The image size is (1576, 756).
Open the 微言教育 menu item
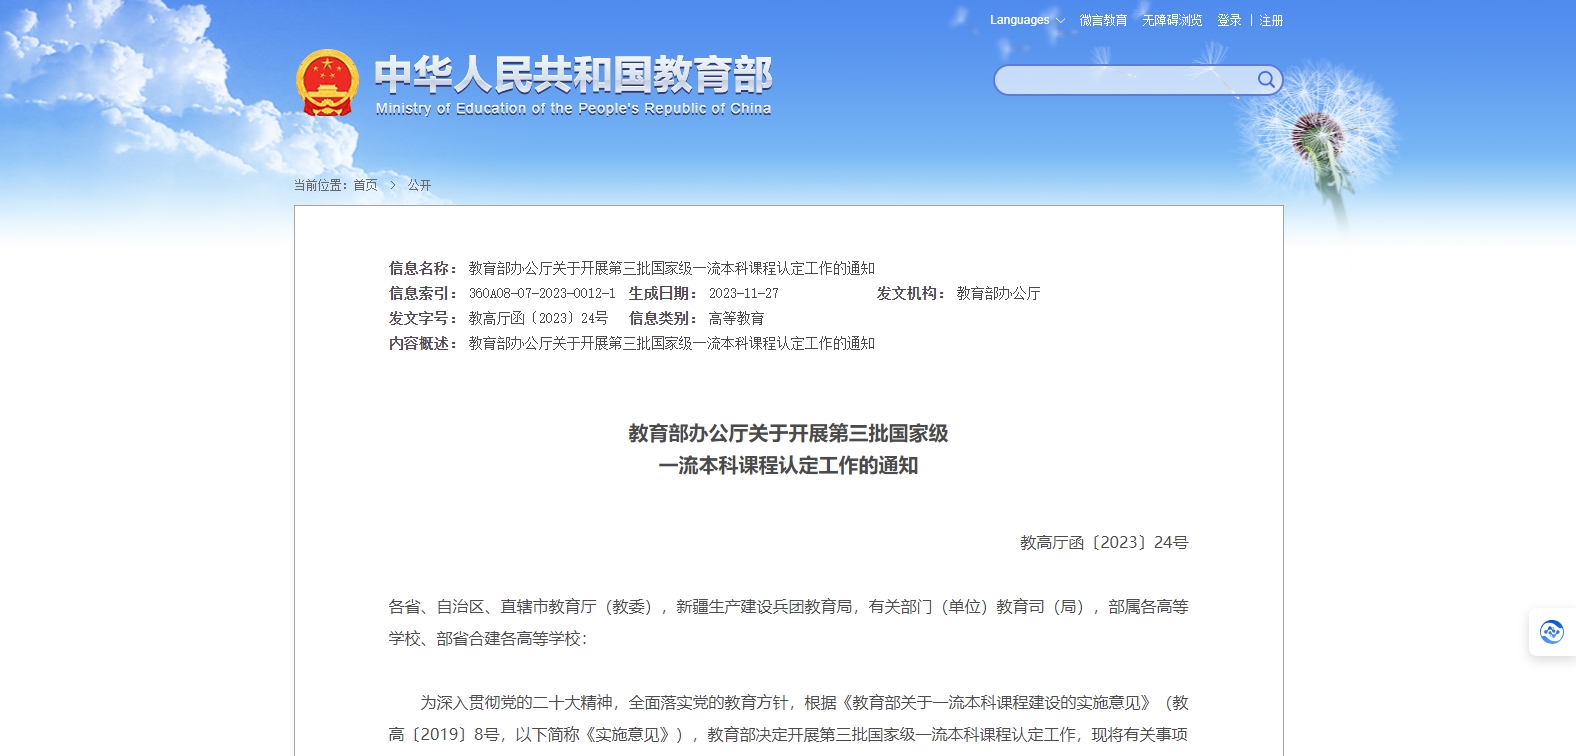(x=1103, y=20)
